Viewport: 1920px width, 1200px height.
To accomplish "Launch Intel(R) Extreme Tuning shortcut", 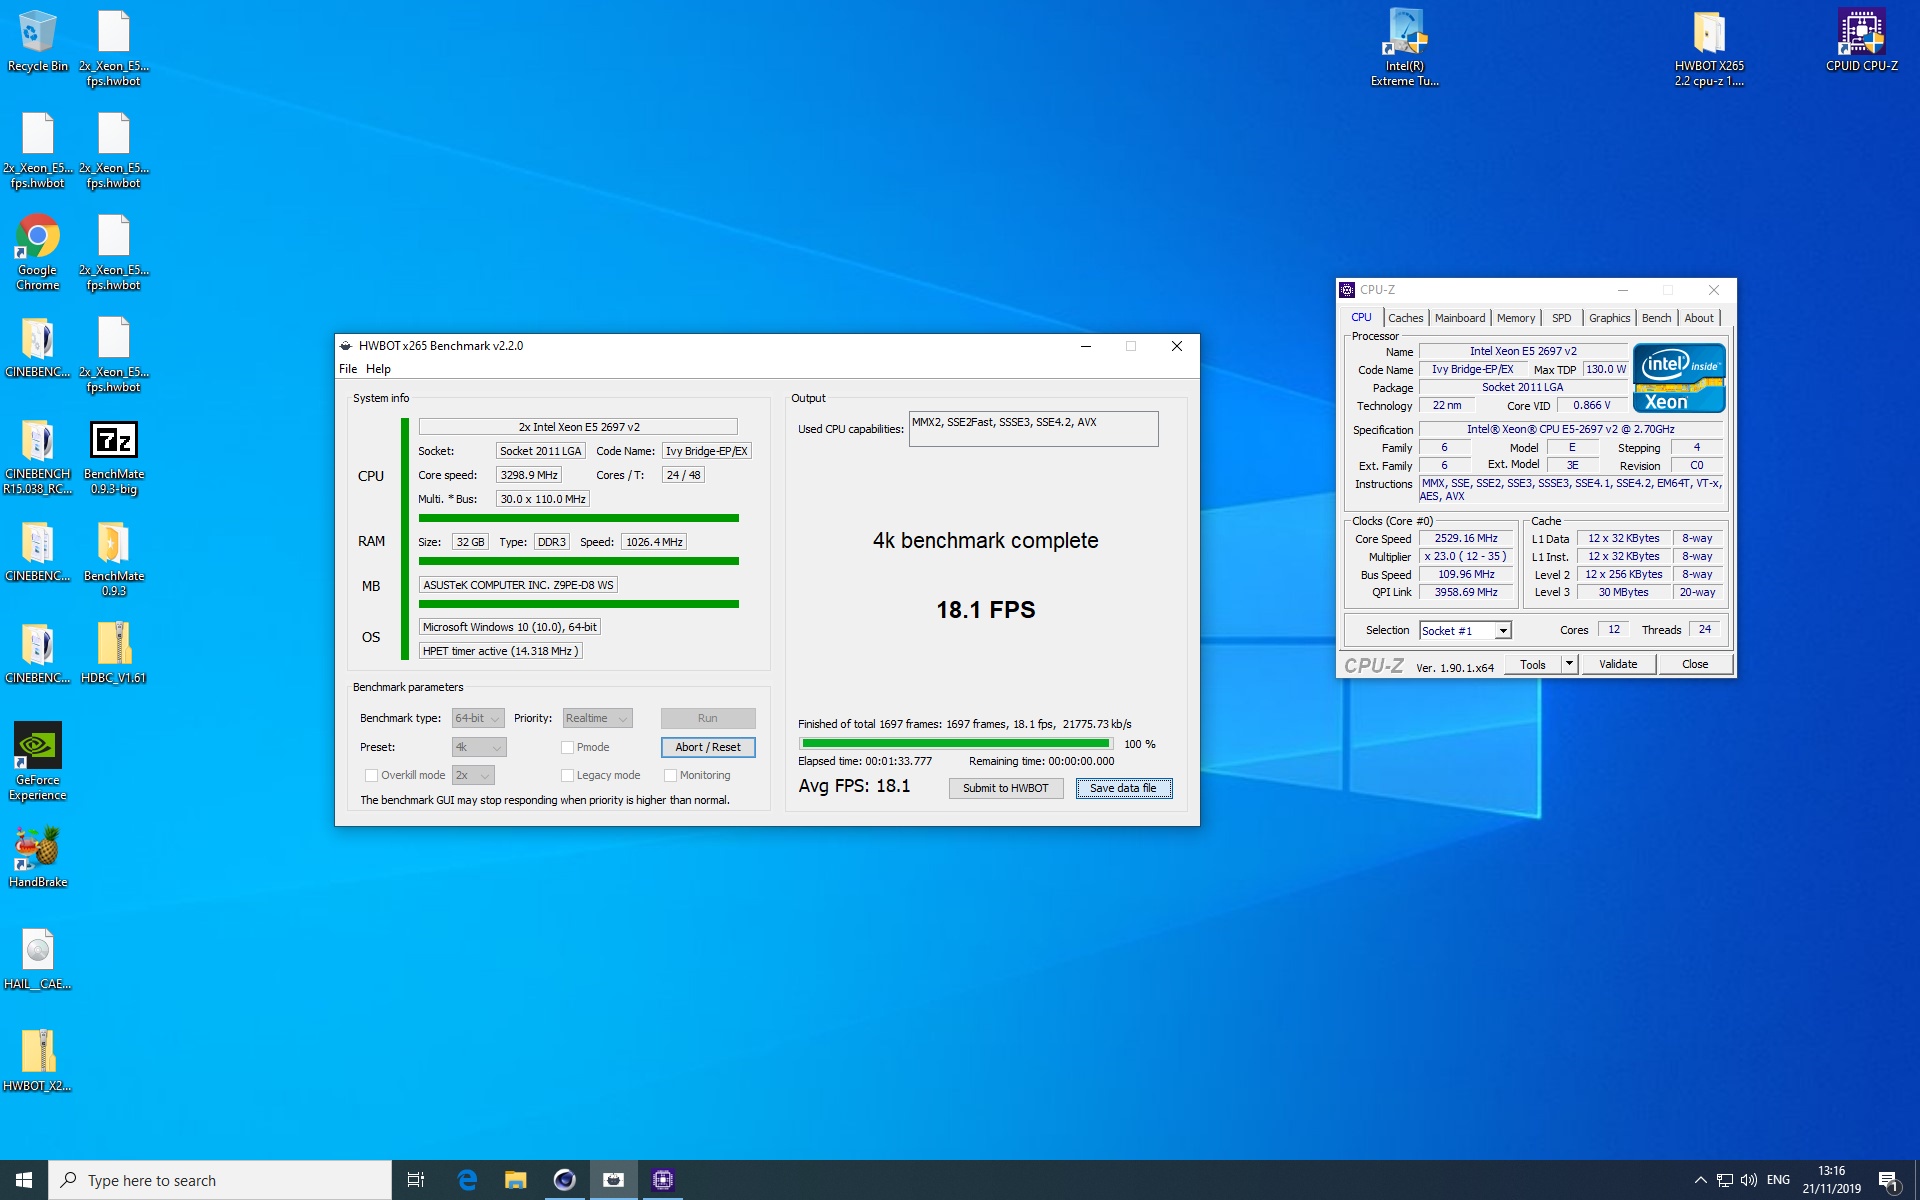I will pyautogui.click(x=1405, y=48).
